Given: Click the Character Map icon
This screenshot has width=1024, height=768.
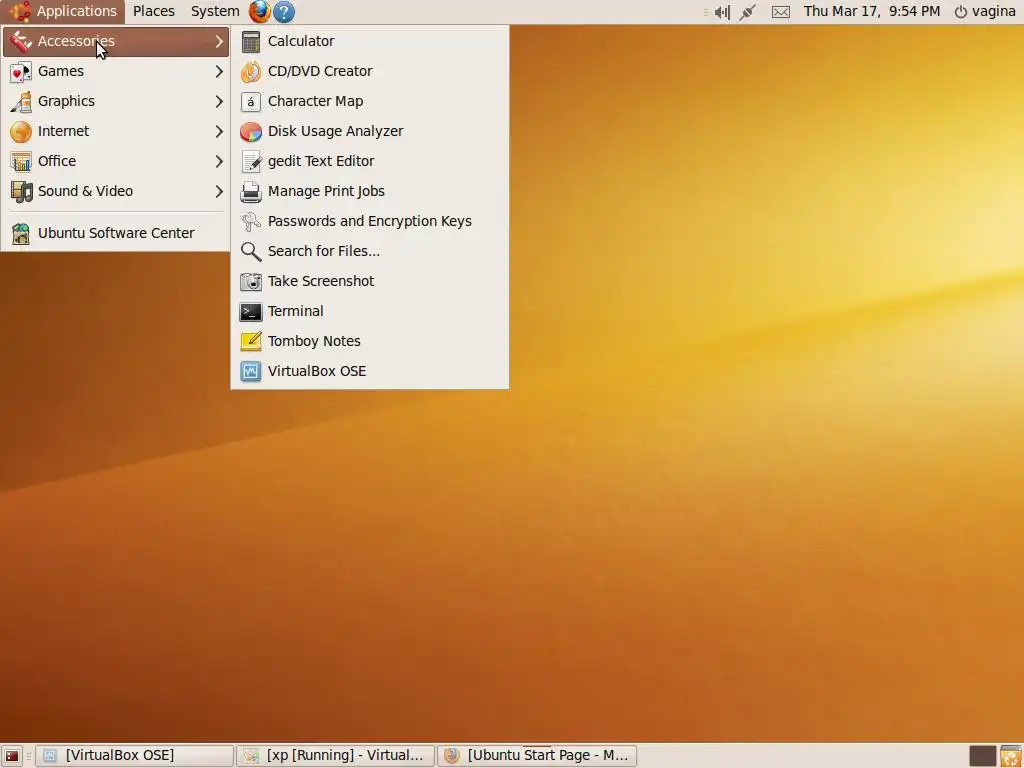Looking at the screenshot, I should point(251,101).
